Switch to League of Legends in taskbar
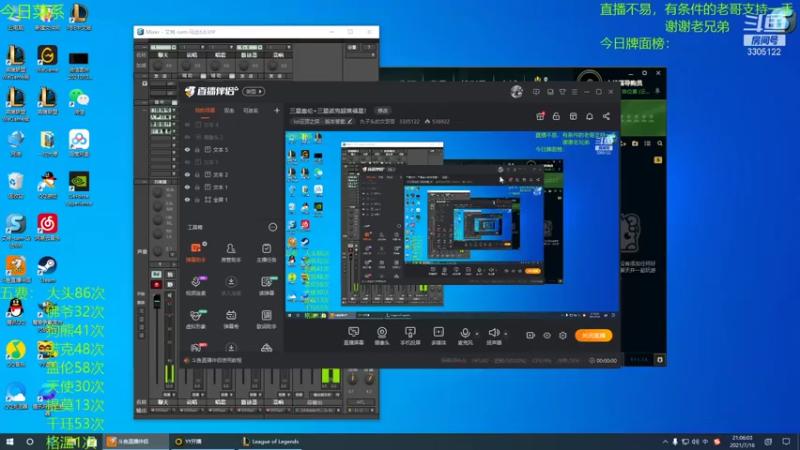The width and height of the screenshot is (800, 450). 271,442
